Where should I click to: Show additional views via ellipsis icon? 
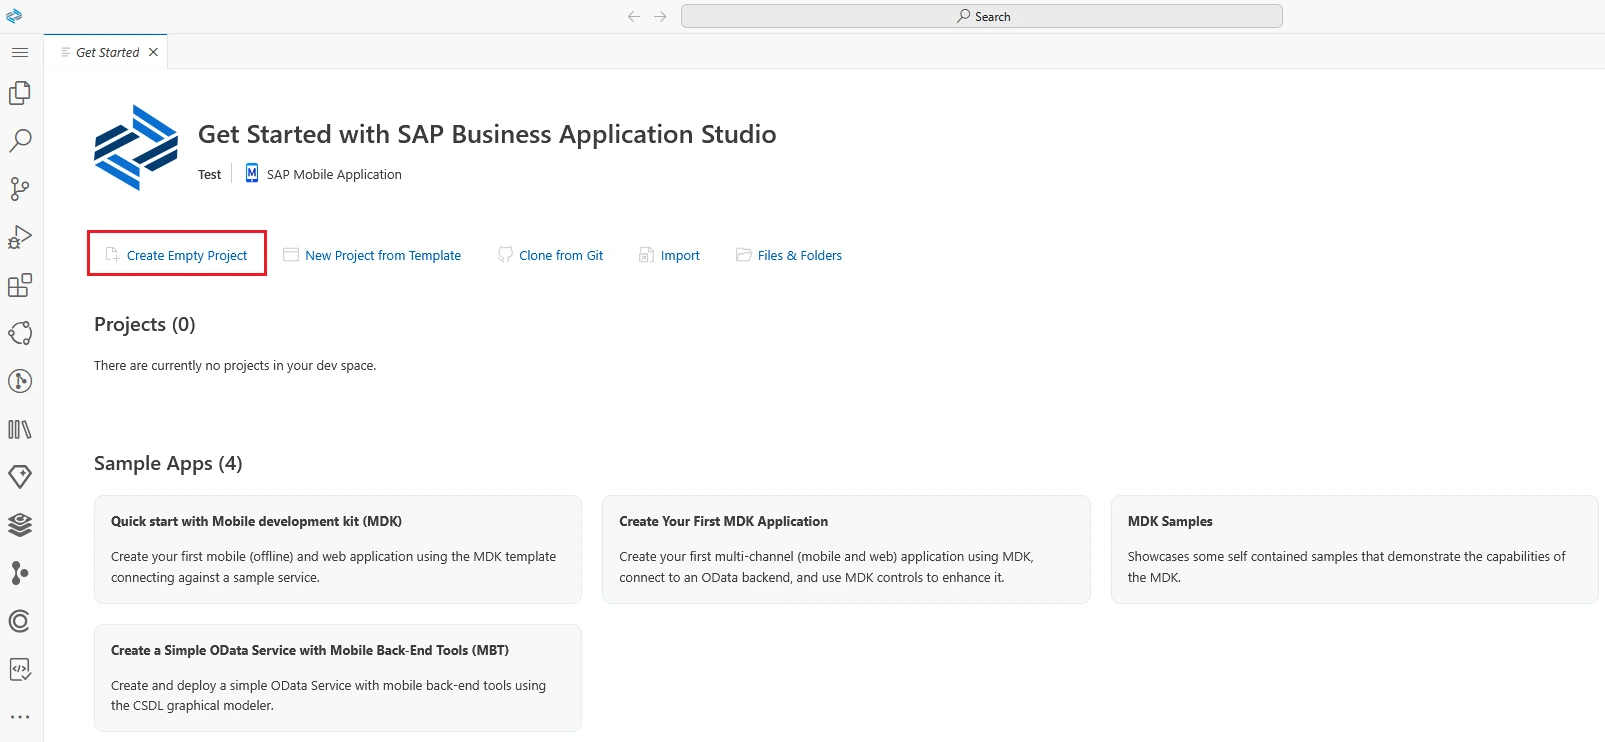pyautogui.click(x=20, y=717)
